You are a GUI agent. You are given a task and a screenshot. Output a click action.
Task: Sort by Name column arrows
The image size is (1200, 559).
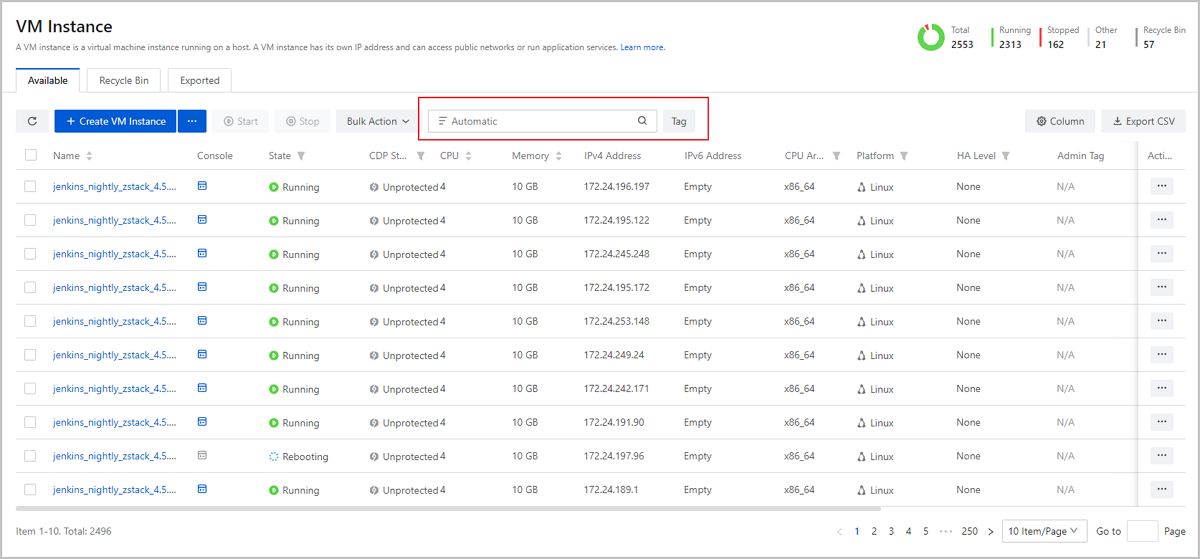tap(89, 156)
